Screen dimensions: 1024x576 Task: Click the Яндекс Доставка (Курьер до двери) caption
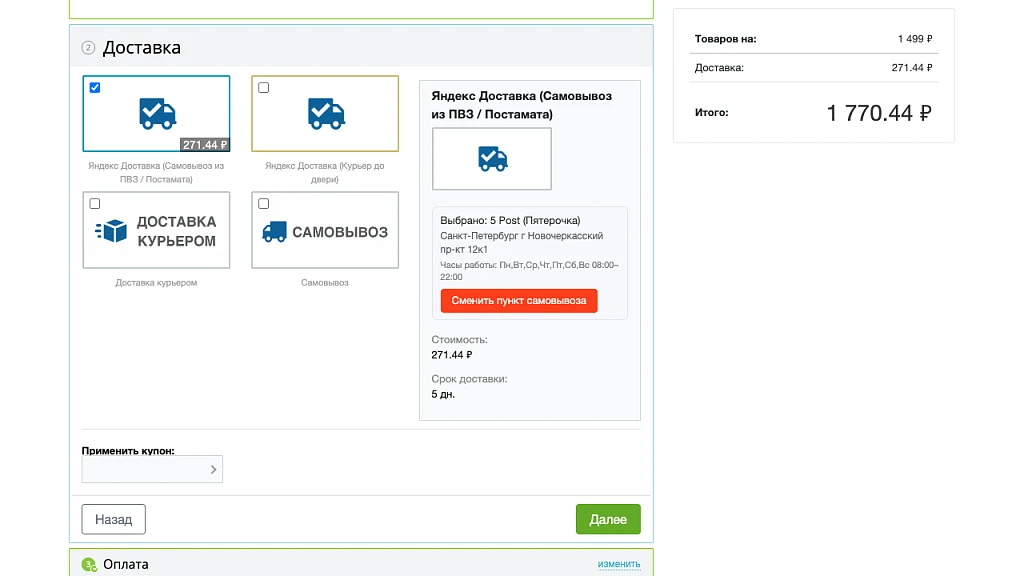pyautogui.click(x=325, y=172)
